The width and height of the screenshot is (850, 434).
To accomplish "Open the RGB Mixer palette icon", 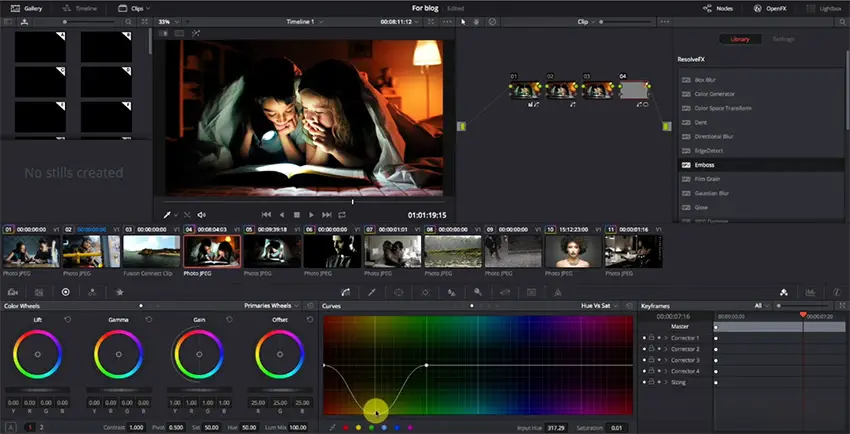I will [x=92, y=292].
